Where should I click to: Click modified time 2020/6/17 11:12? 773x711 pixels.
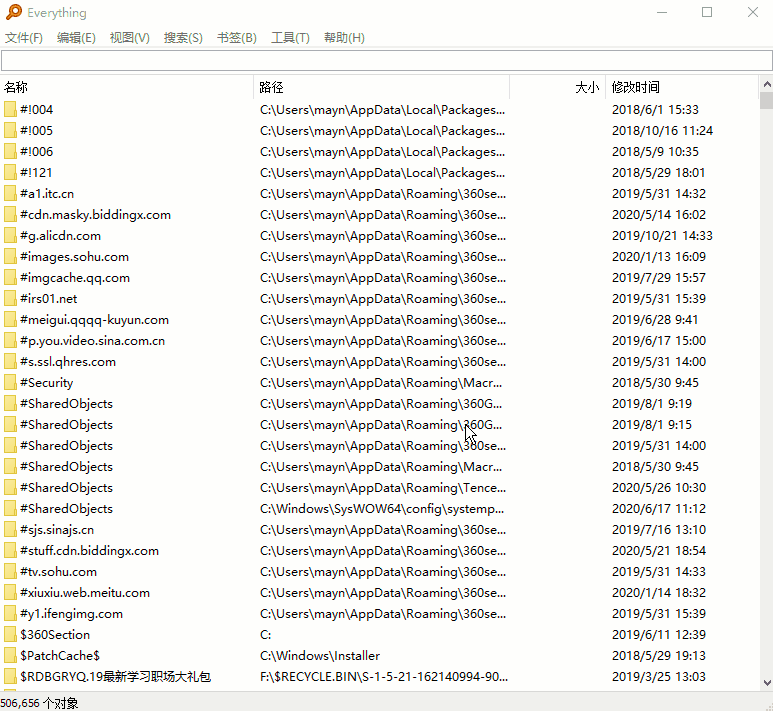tap(659, 509)
